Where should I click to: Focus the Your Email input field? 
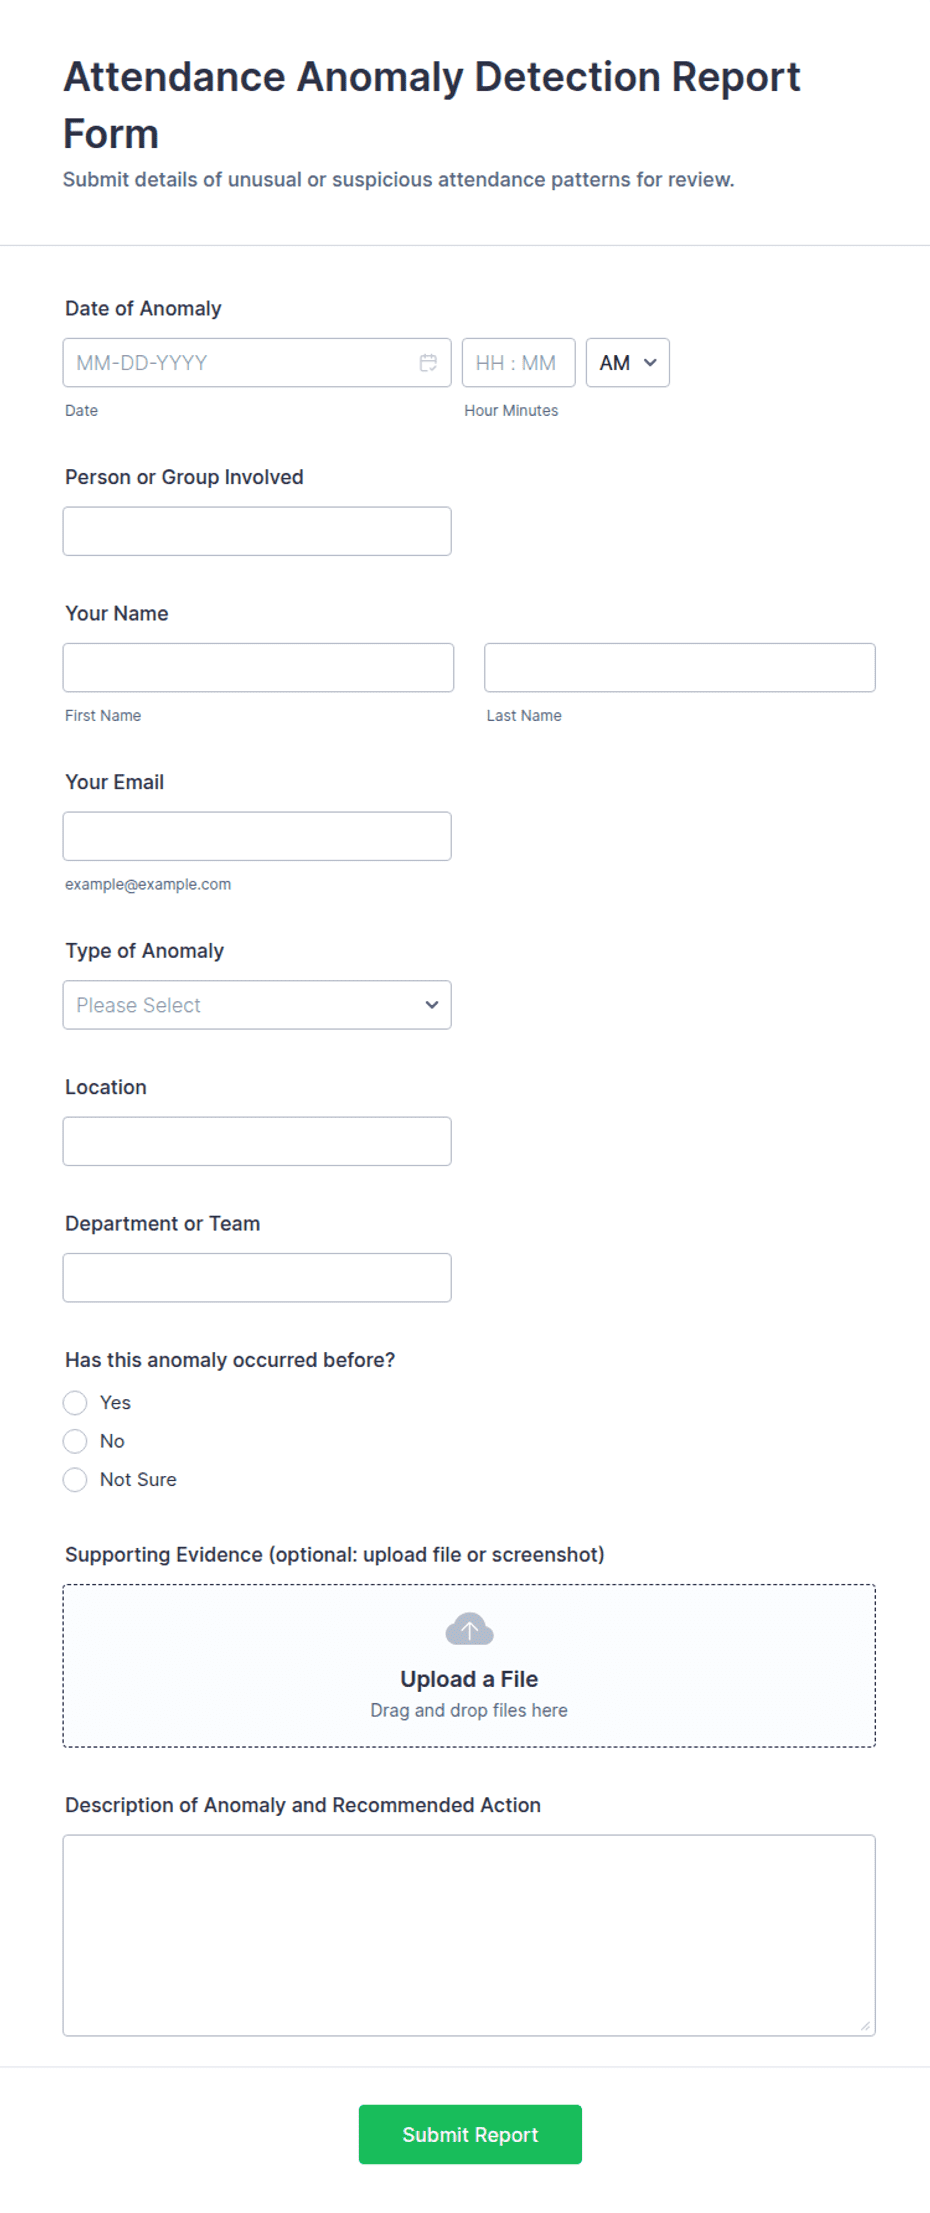pyautogui.click(x=257, y=836)
